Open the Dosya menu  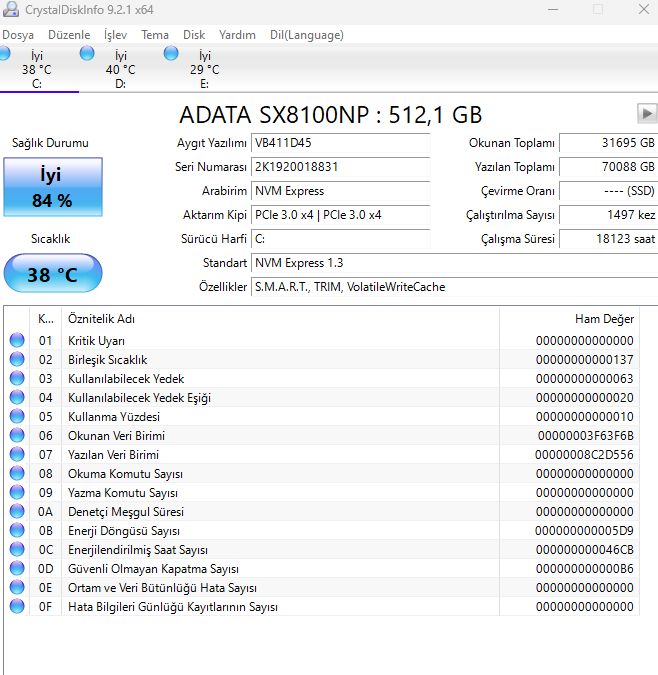(18, 35)
